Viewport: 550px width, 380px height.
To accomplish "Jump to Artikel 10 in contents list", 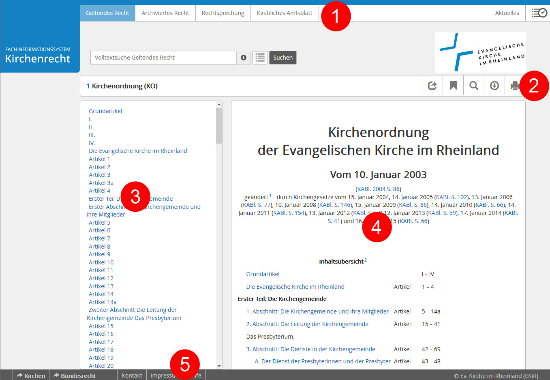I will pyautogui.click(x=101, y=262).
